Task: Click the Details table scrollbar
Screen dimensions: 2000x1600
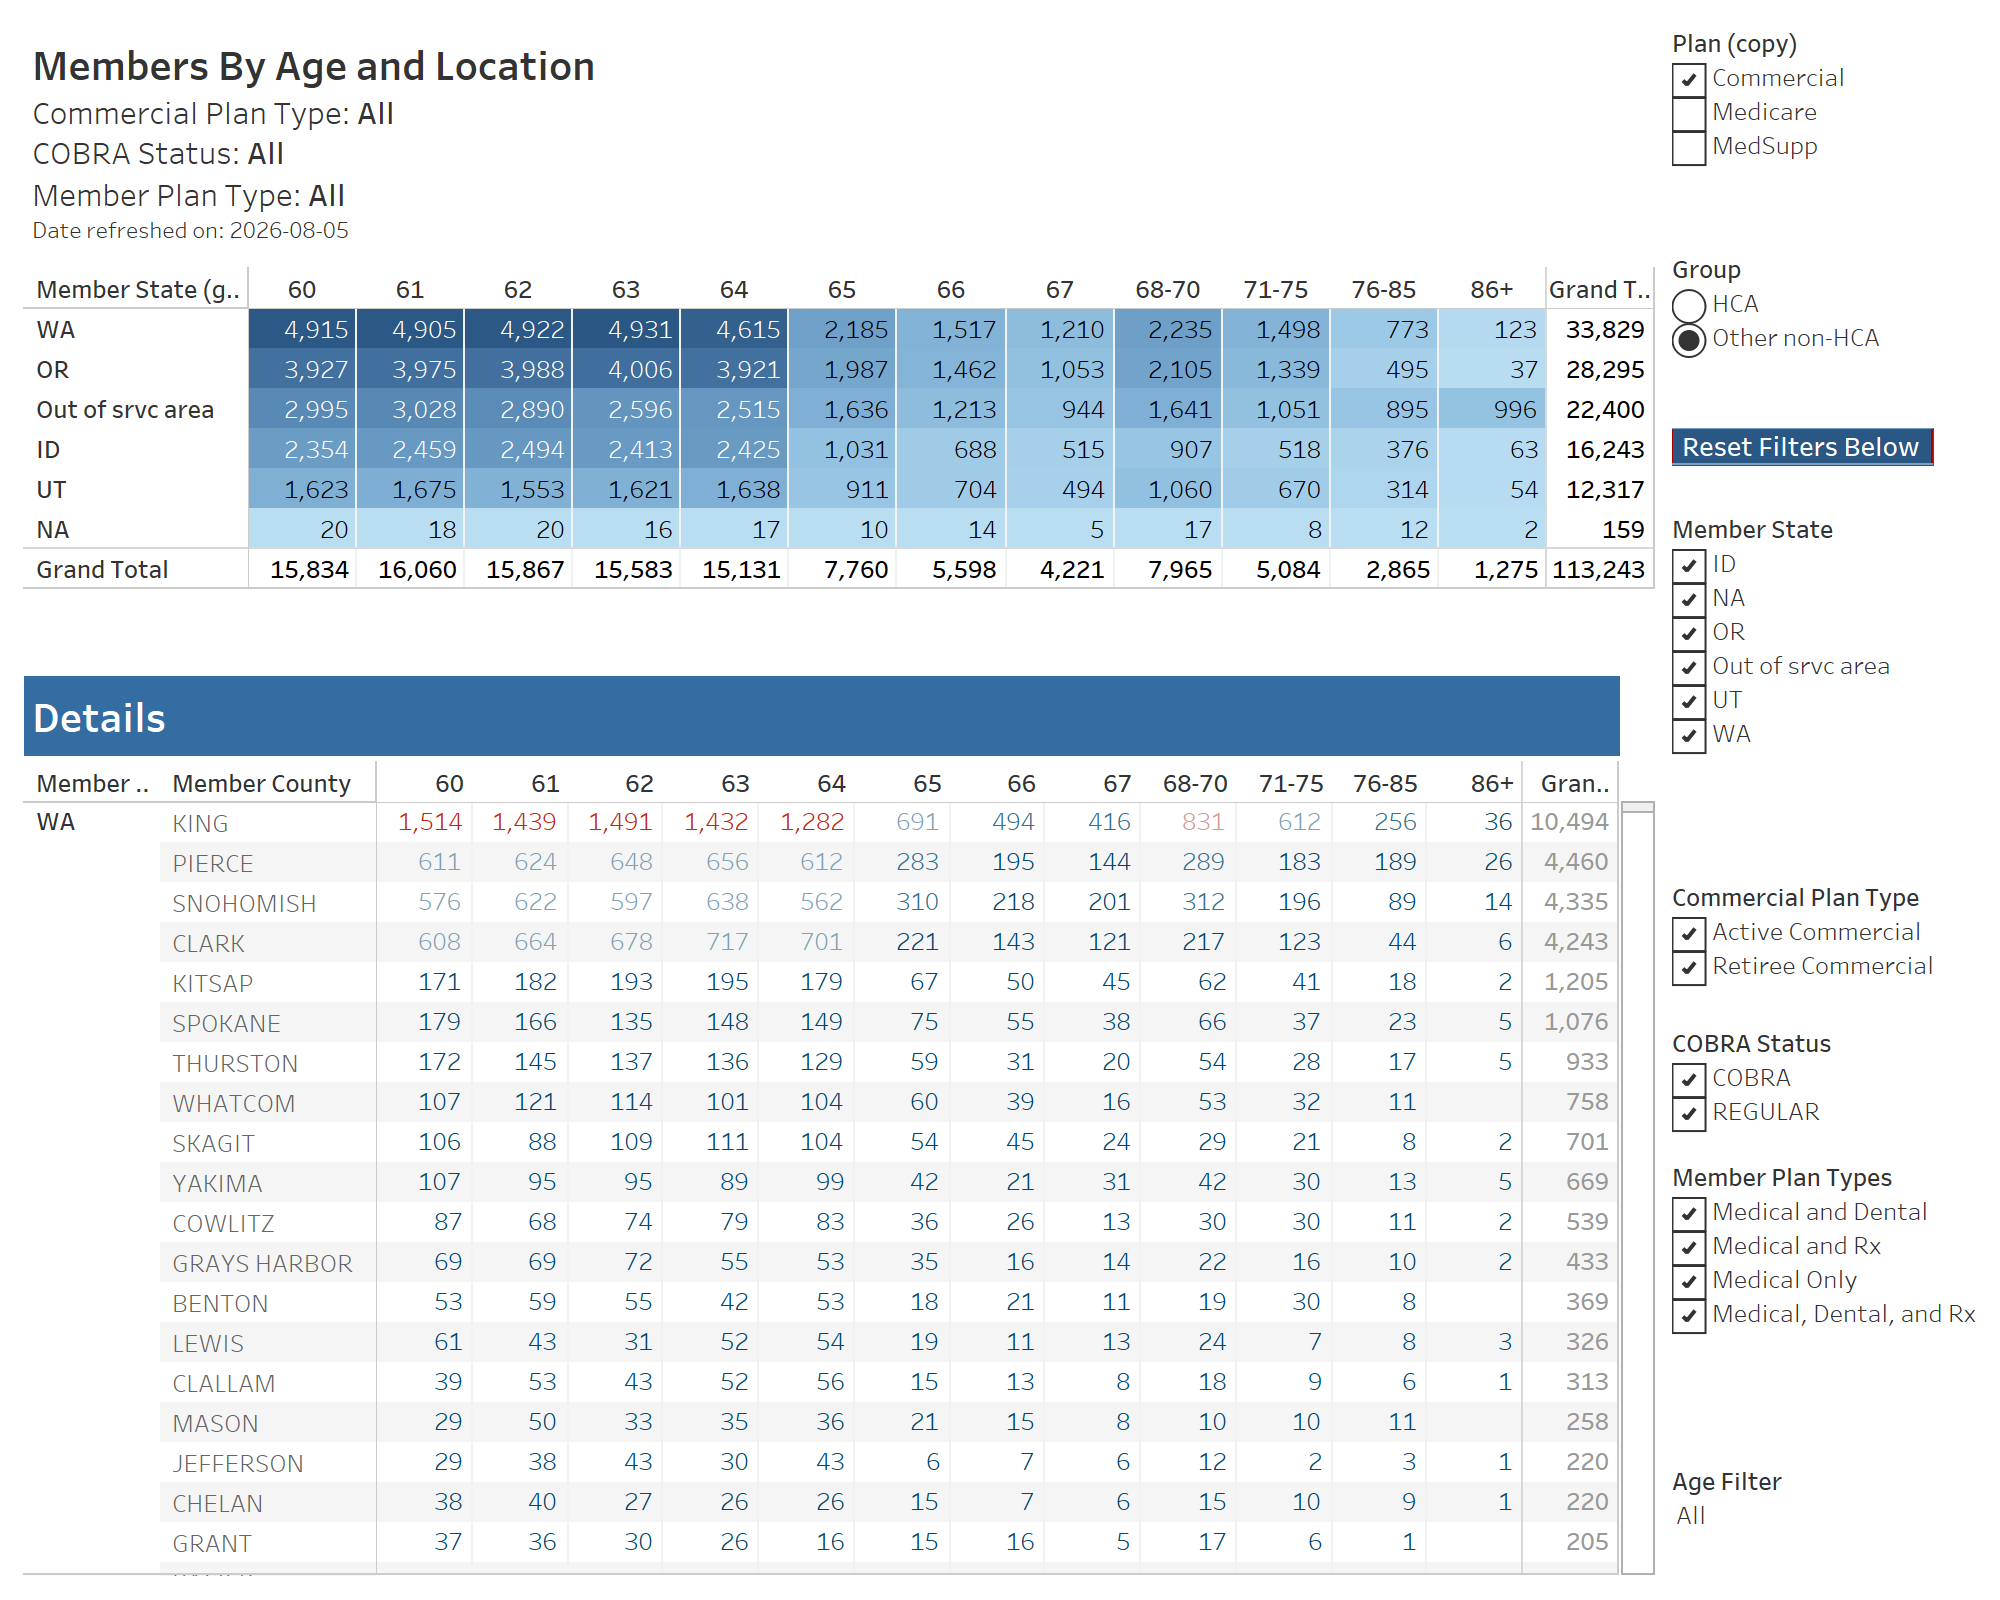Action: pyautogui.click(x=1637, y=1188)
